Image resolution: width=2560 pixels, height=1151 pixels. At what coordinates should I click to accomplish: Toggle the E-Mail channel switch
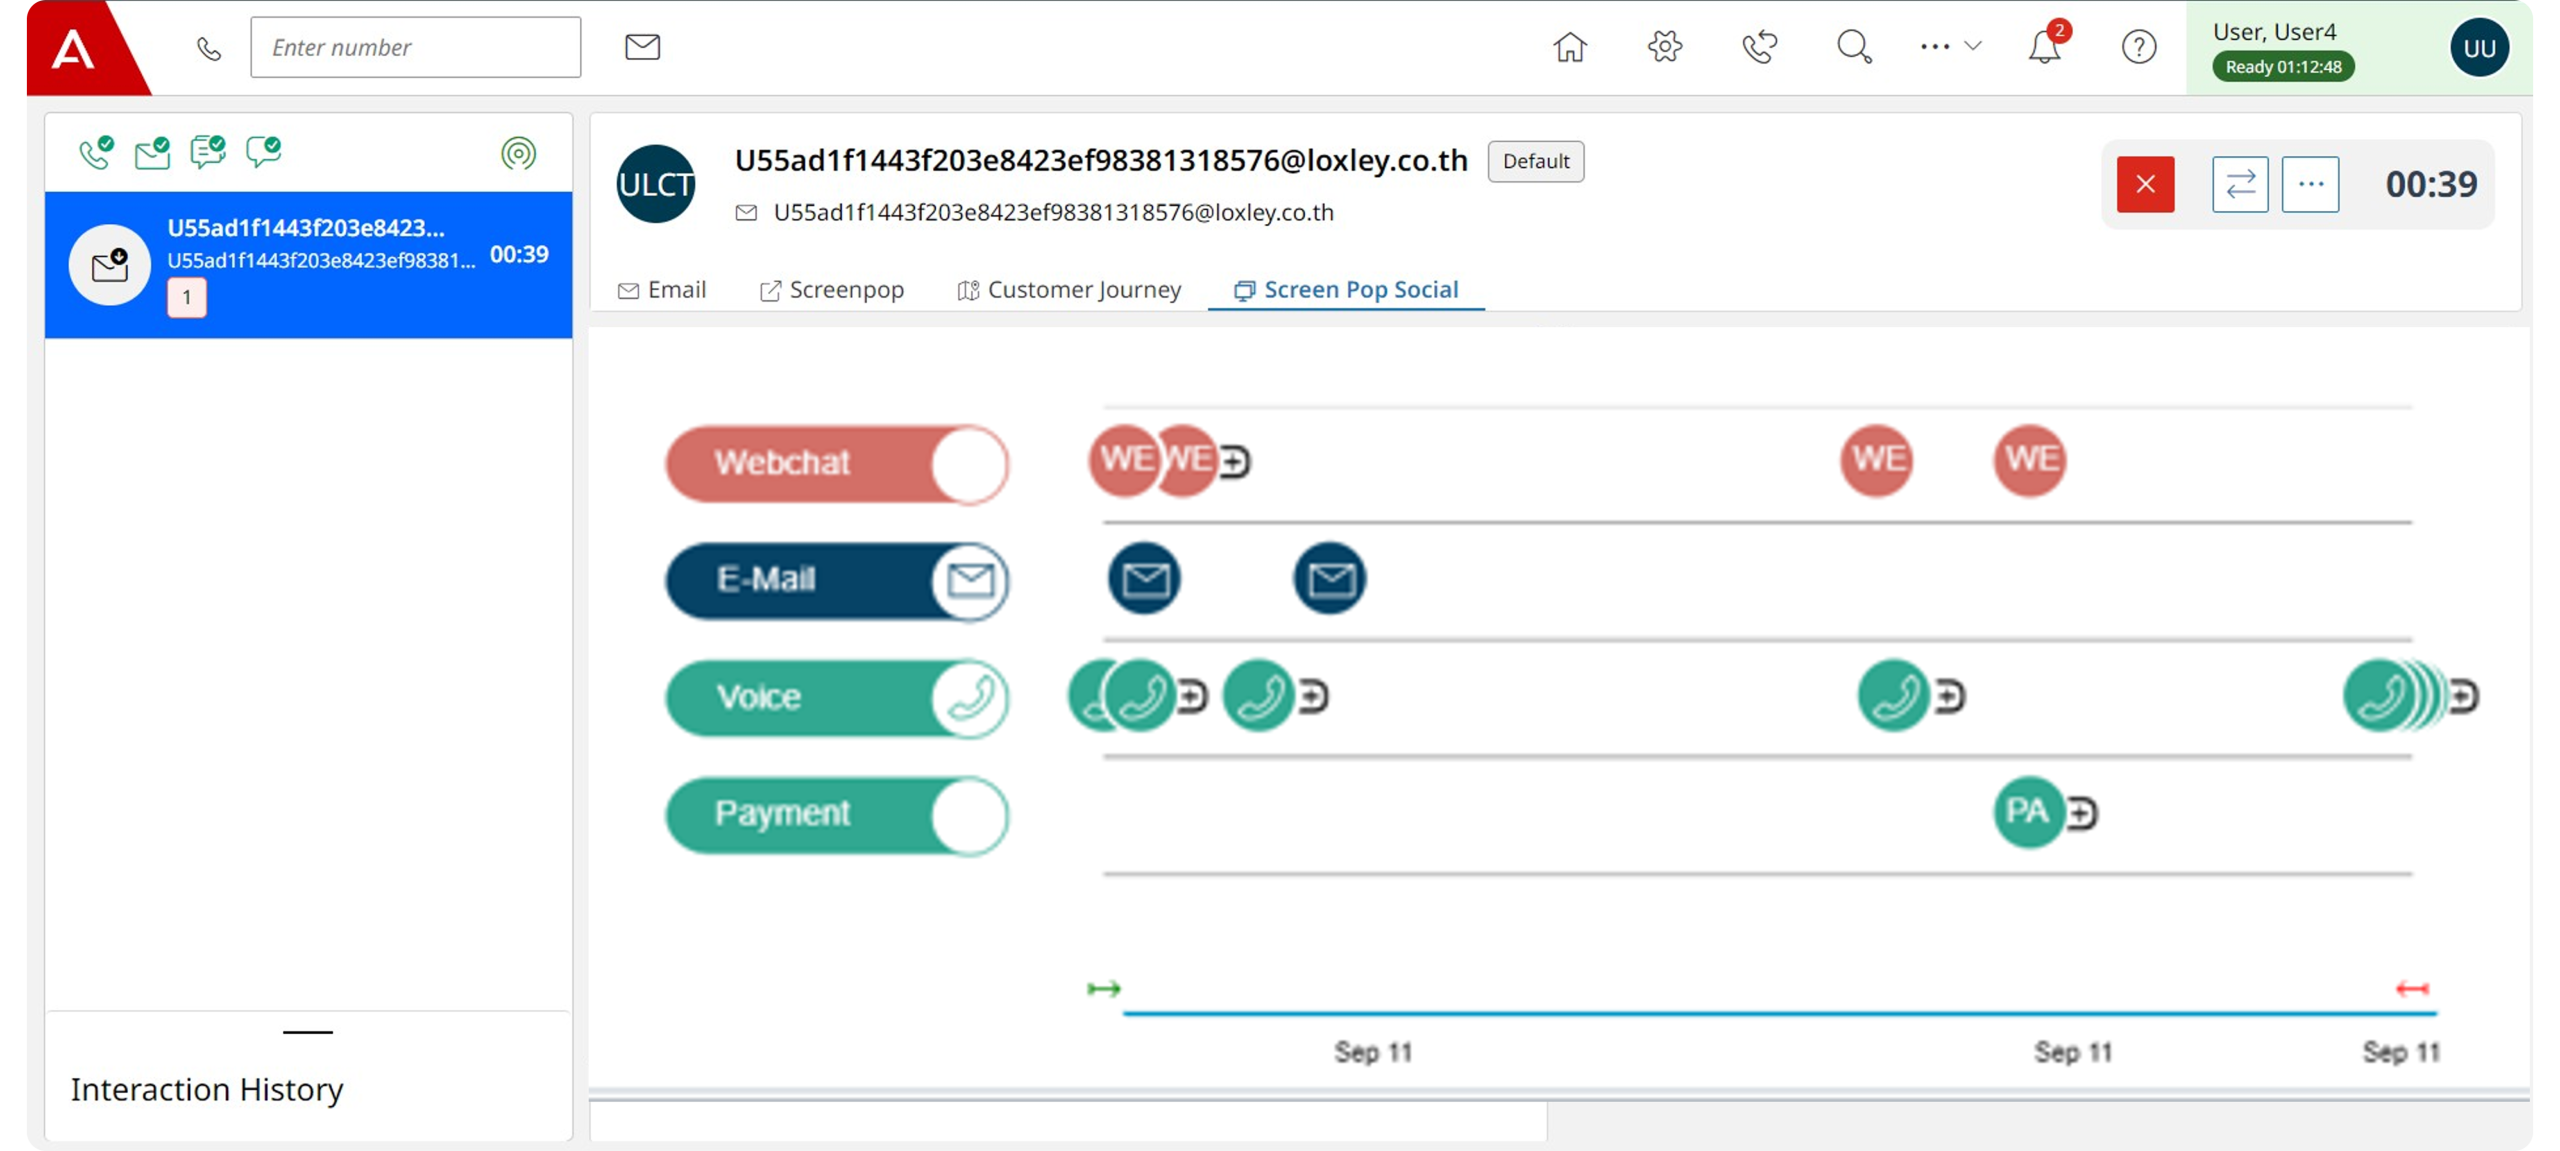pos(968,580)
